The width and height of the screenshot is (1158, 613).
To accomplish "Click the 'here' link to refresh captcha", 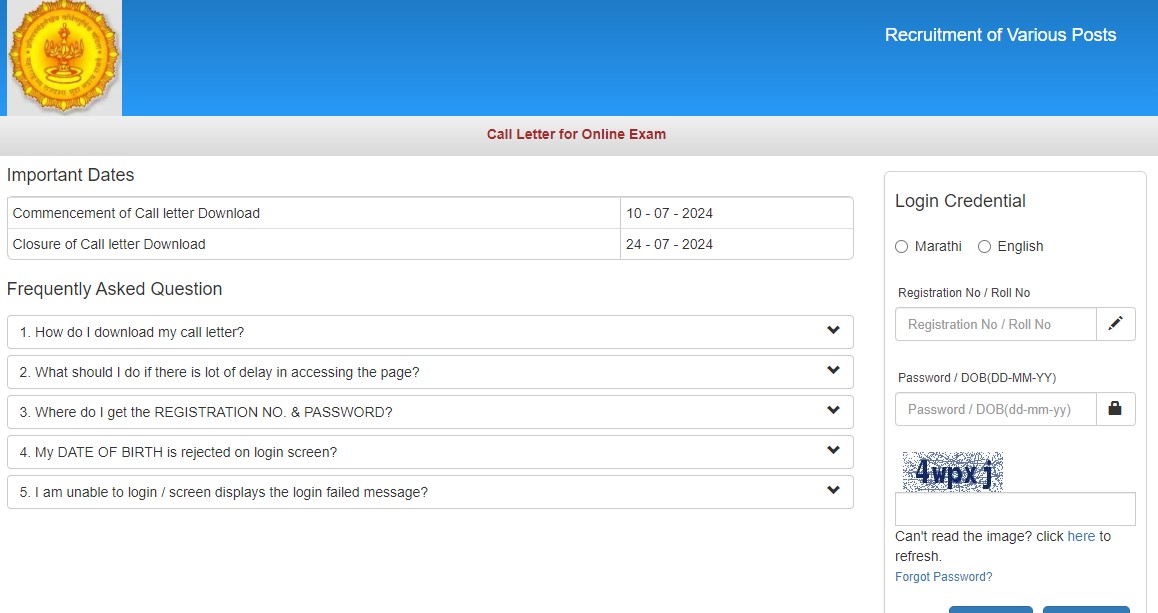I will 1081,536.
